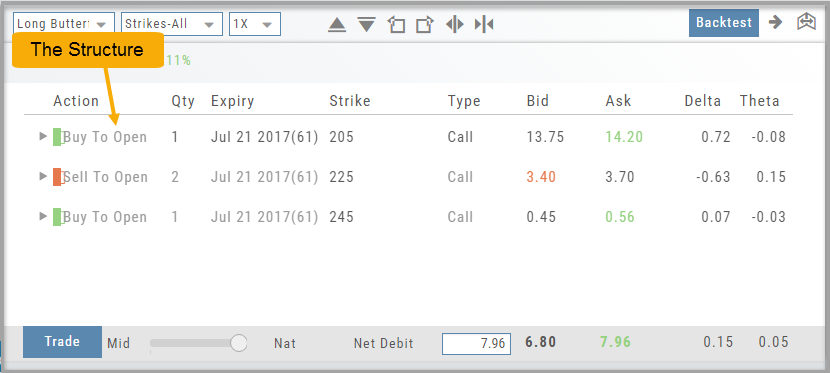This screenshot has height=373, width=830.
Task: Click the Mid to Nat price slider handle
Action: click(239, 343)
